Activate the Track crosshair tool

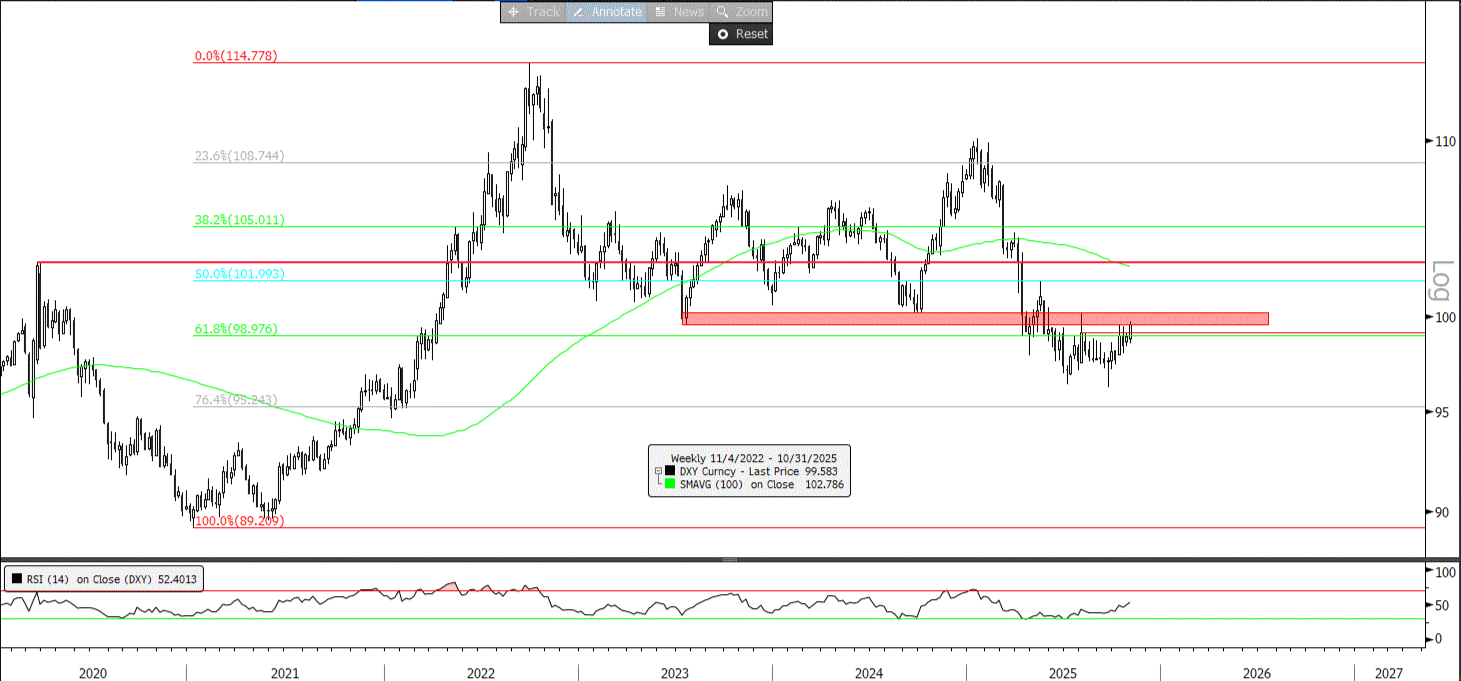click(x=534, y=12)
